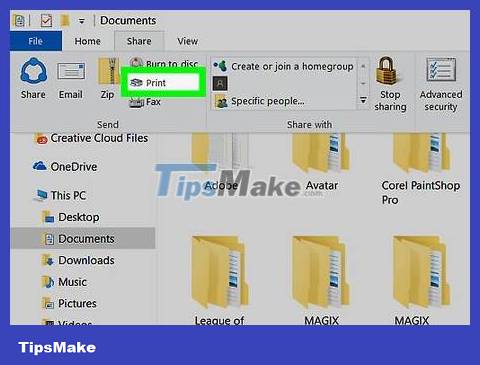Open Pictures in the navigation pane
Image resolution: width=480 pixels, height=365 pixels.
[x=69, y=303]
